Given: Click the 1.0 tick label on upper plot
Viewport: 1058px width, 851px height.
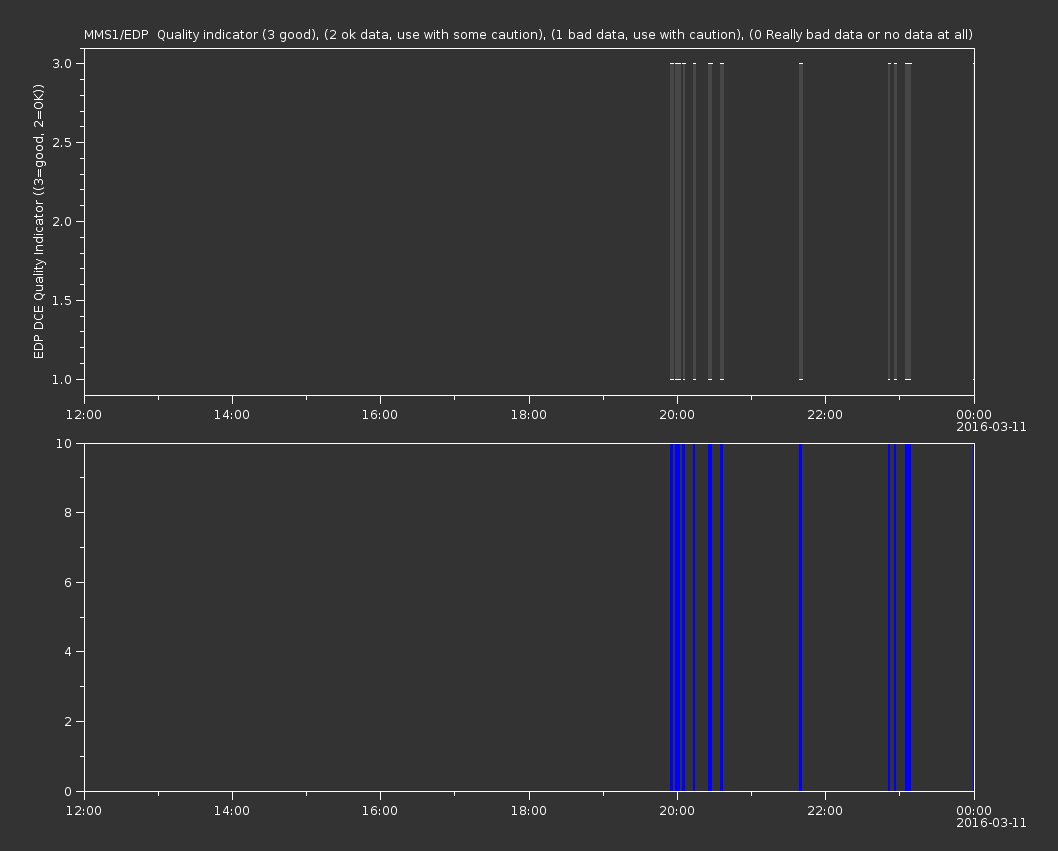Looking at the screenshot, I should (x=62, y=379).
